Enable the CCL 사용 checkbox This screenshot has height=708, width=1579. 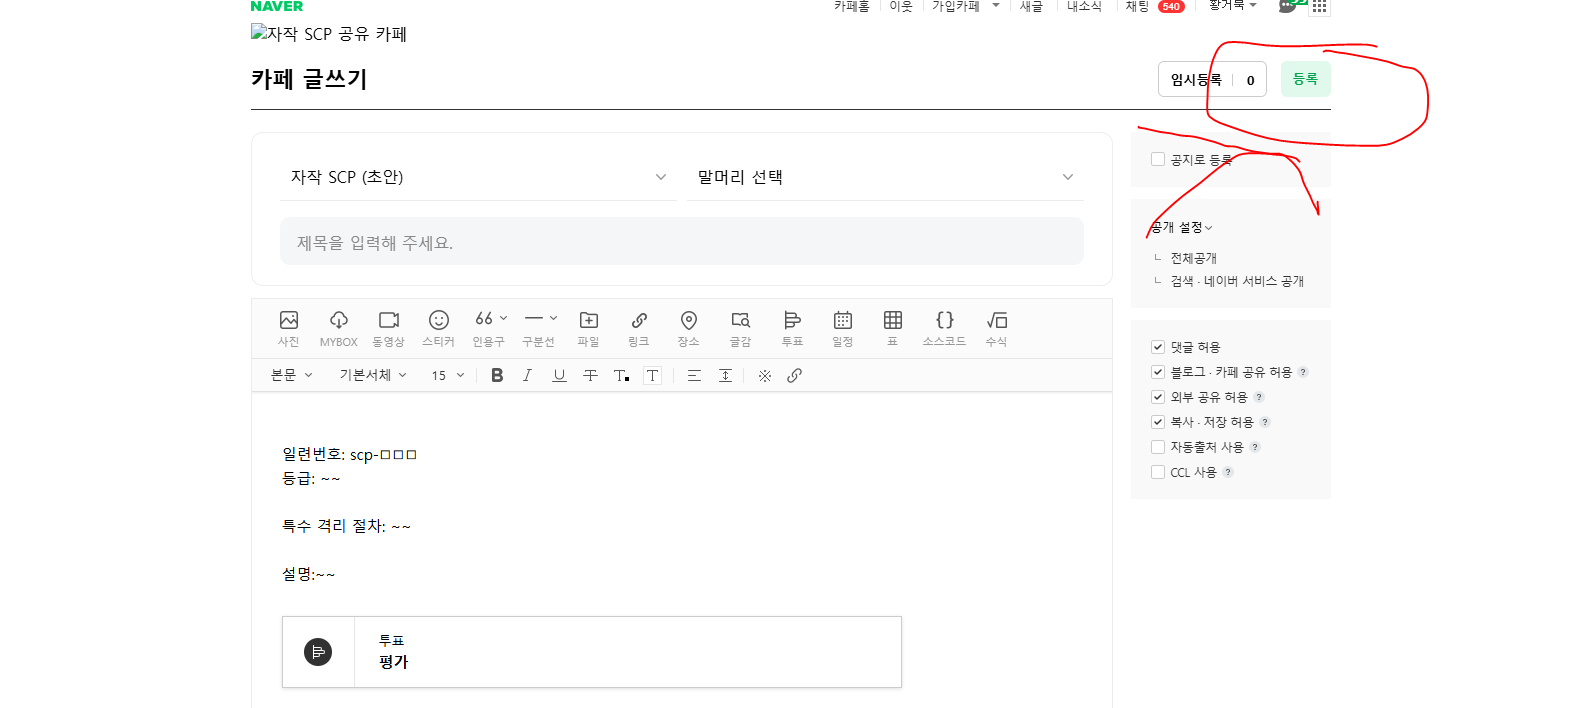point(1158,472)
